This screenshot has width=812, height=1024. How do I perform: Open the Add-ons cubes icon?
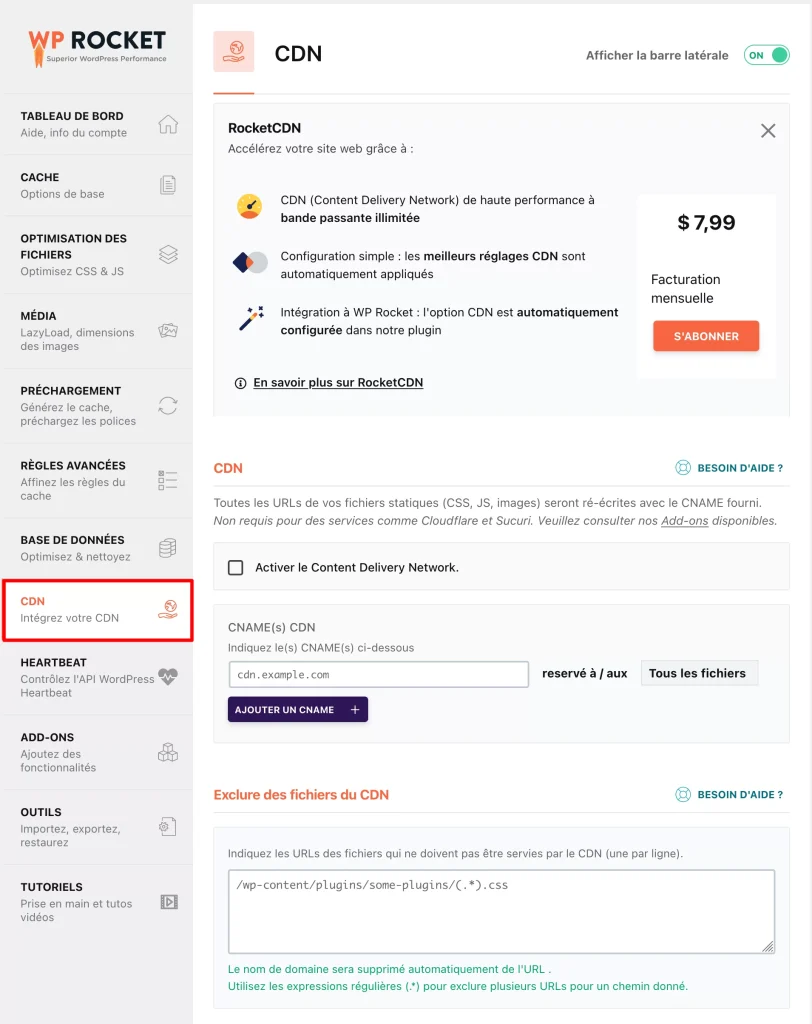pyautogui.click(x=168, y=752)
